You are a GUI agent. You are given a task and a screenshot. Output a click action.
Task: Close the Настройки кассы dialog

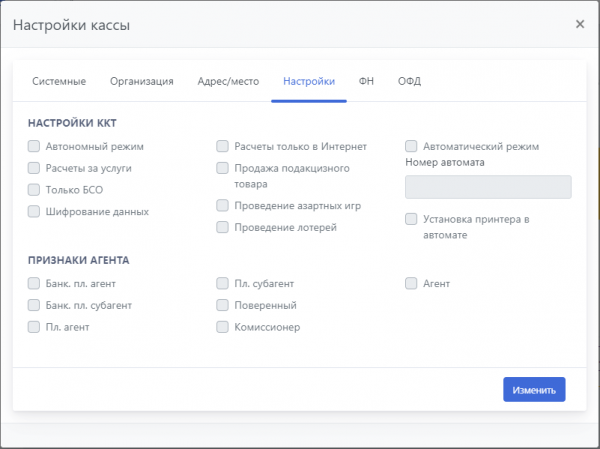[580, 24]
